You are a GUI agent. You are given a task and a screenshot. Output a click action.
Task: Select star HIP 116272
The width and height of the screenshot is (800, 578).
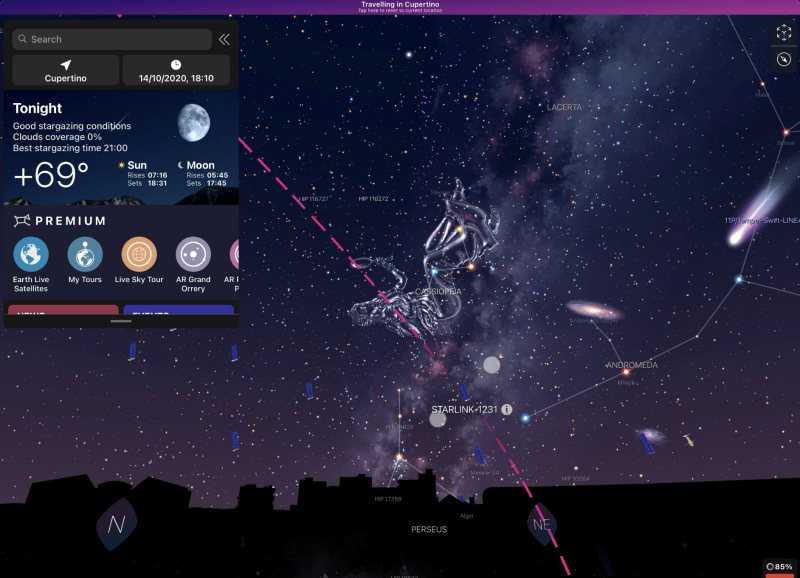[373, 199]
